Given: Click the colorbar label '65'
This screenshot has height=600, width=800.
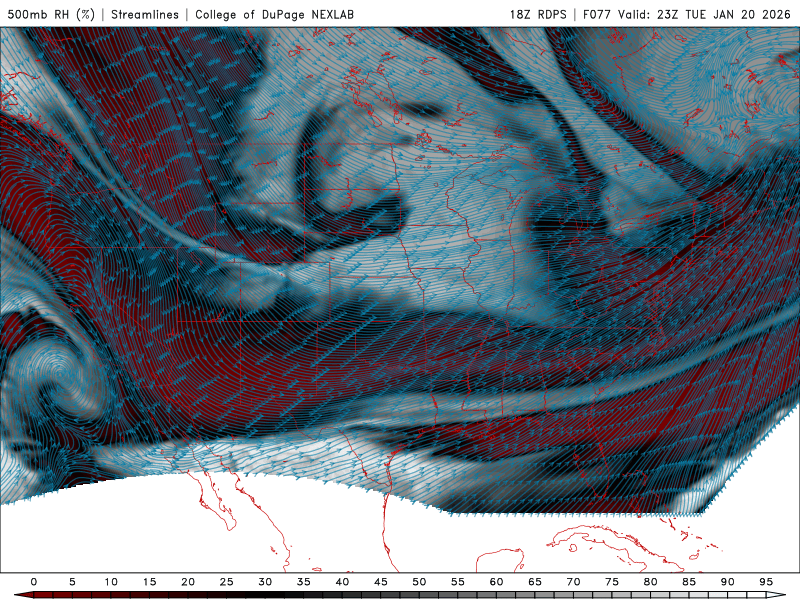Looking at the screenshot, I should point(535,582).
